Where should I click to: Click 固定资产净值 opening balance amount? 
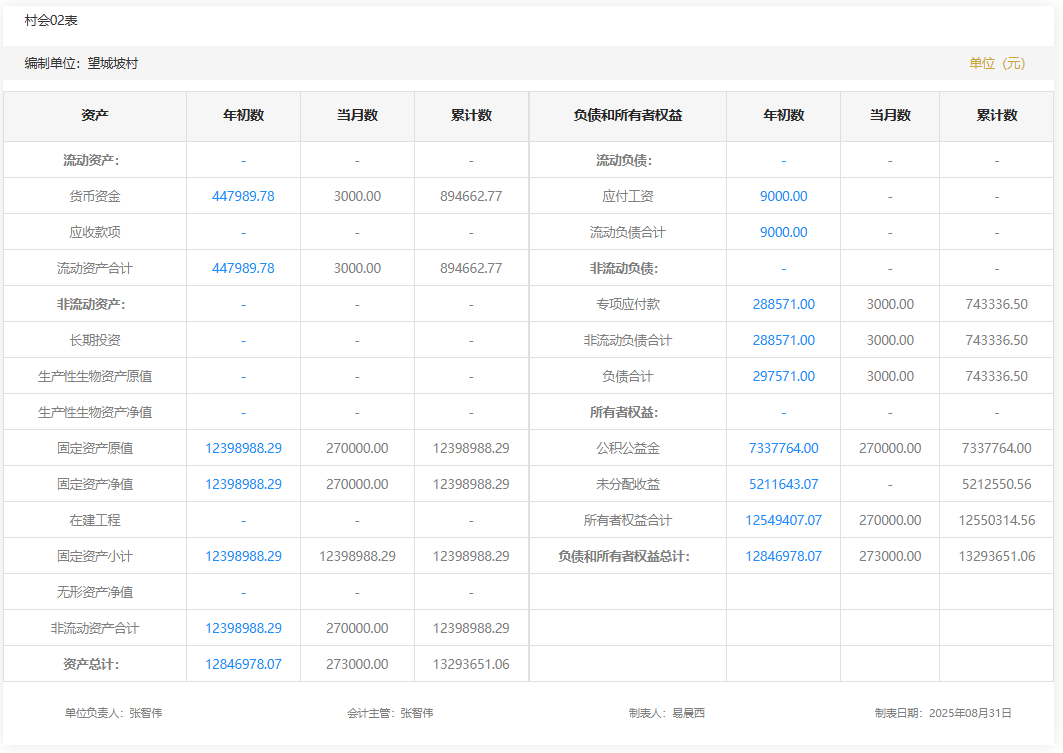[243, 484]
